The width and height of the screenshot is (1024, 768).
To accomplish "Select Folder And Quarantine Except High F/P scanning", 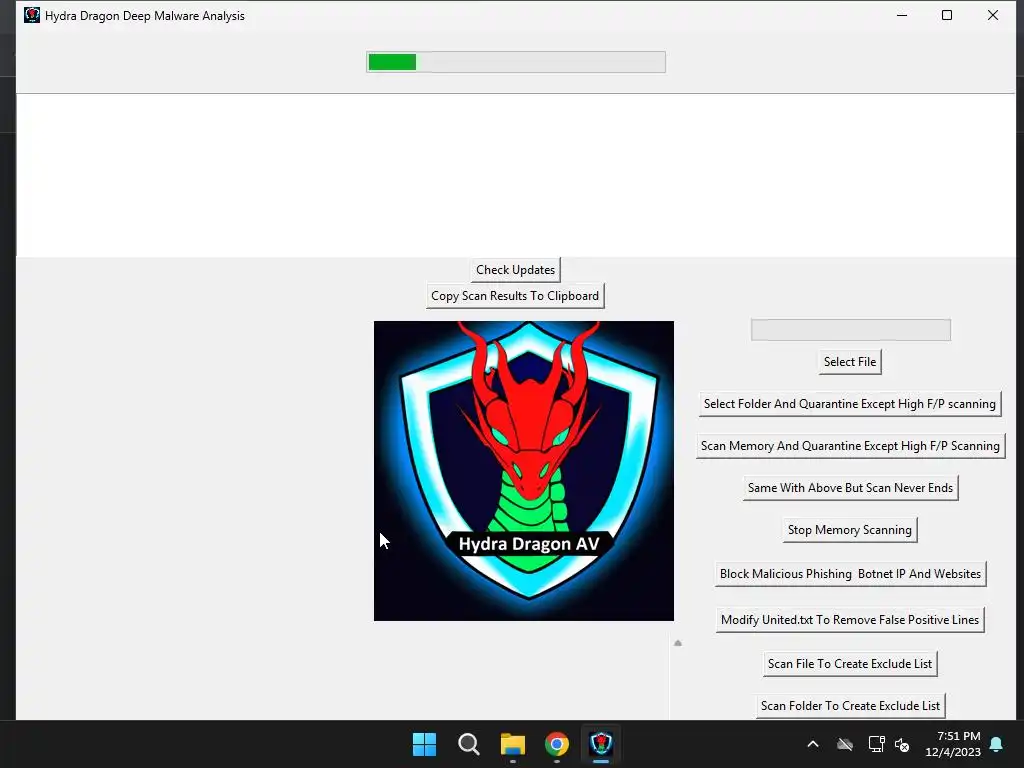I will coord(850,404).
